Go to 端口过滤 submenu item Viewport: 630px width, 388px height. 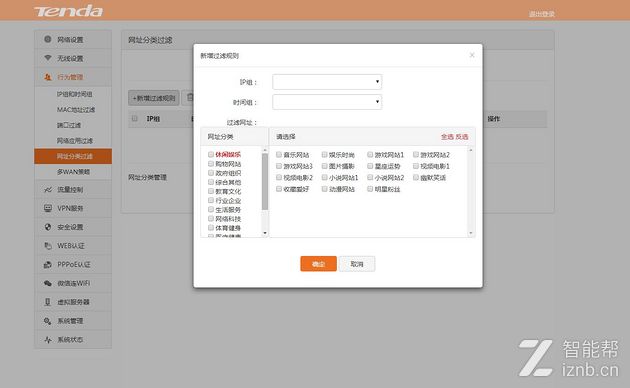pos(69,125)
